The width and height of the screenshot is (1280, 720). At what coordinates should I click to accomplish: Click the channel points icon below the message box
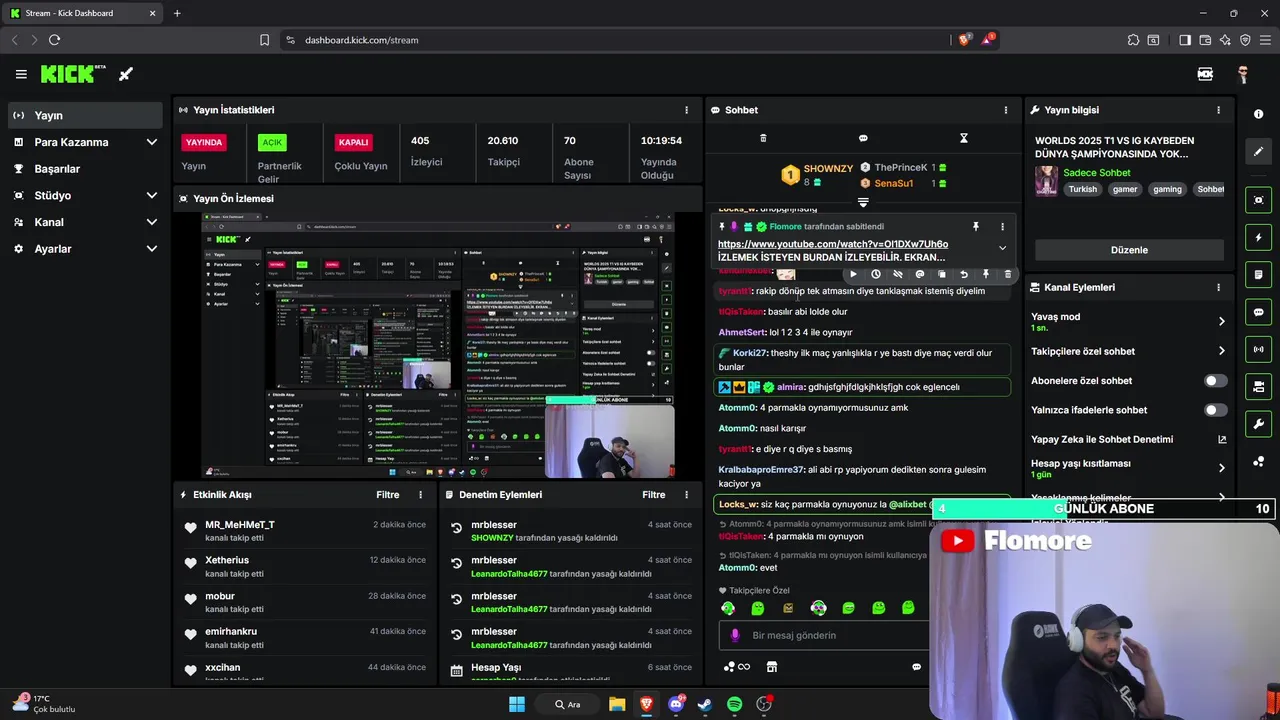(736, 667)
